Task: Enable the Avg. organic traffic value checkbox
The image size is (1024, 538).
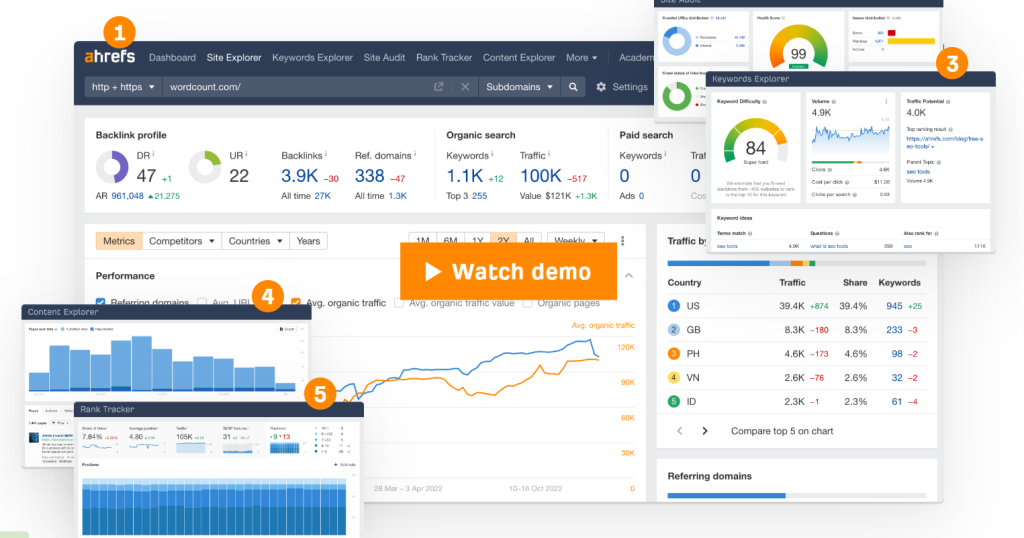Action: [400, 302]
